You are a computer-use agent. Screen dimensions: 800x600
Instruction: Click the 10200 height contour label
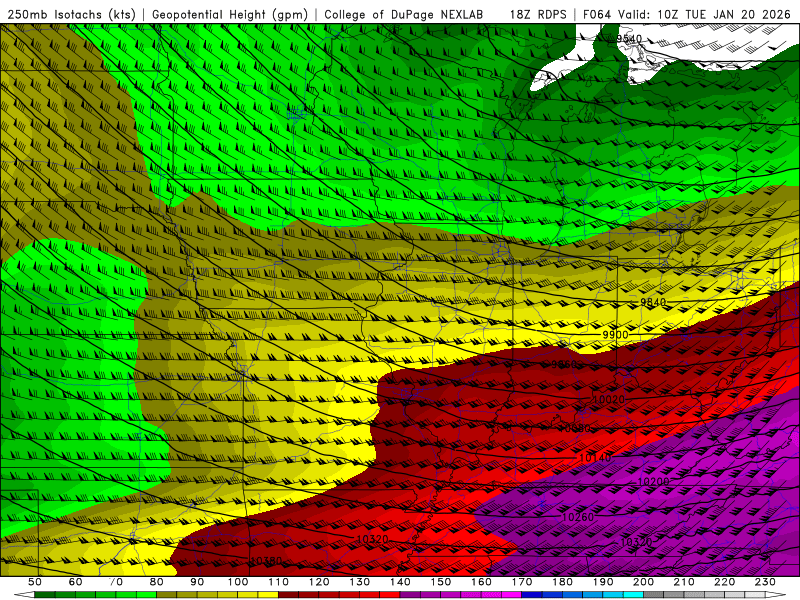click(x=653, y=482)
